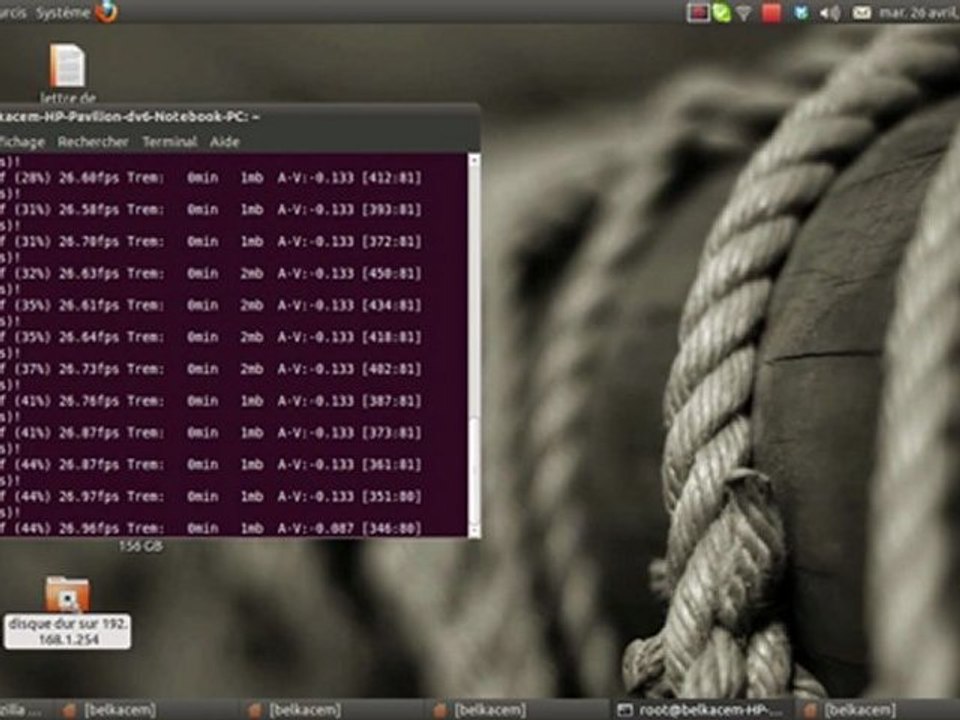
Task: Click terminal scrollbar down arrow
Action: 474,530
